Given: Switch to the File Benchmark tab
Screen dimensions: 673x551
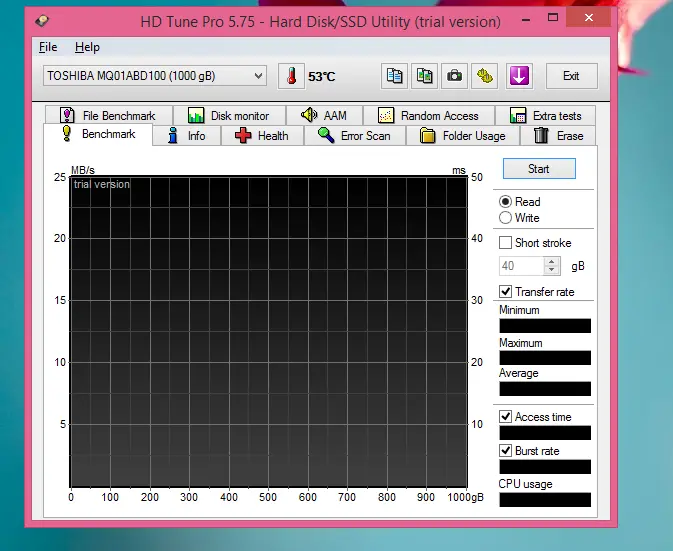Looking at the screenshot, I should coord(109,115).
